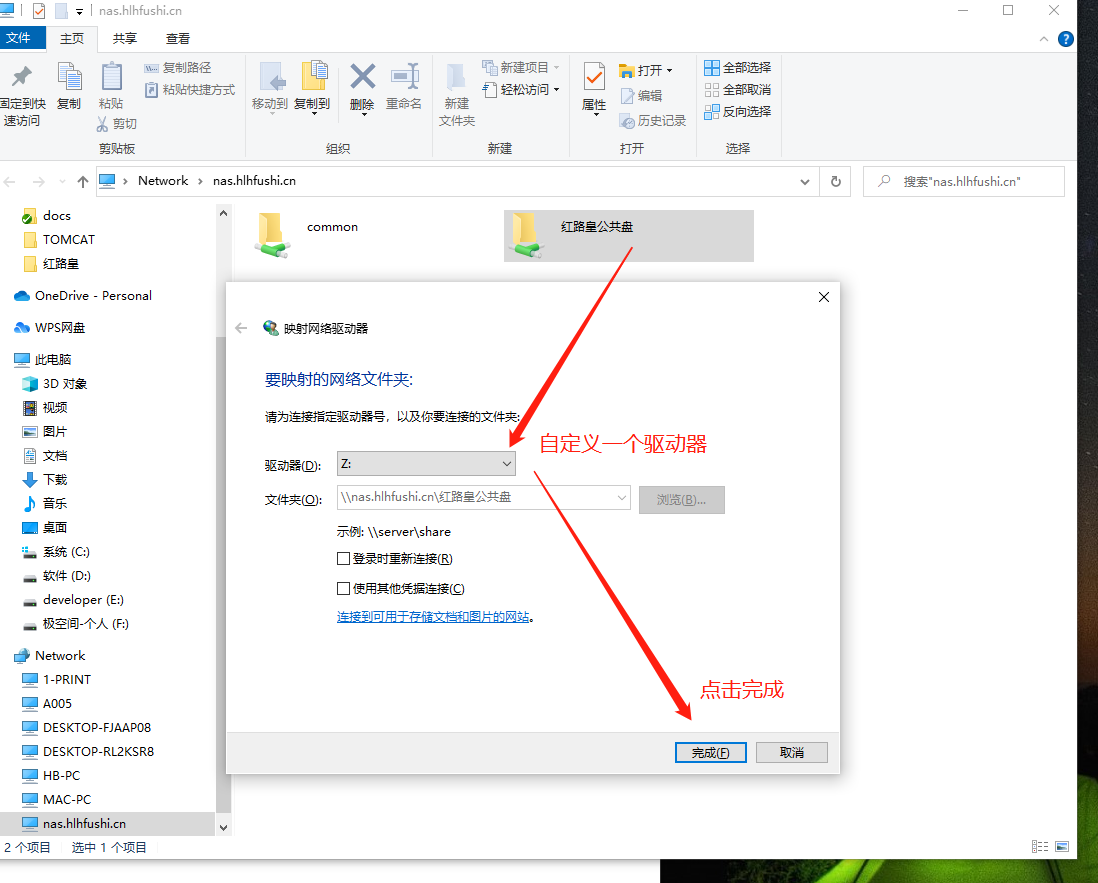This screenshot has height=883, width=1098.
Task: Click the navigation pane vertical scrollbar
Action: [223, 560]
